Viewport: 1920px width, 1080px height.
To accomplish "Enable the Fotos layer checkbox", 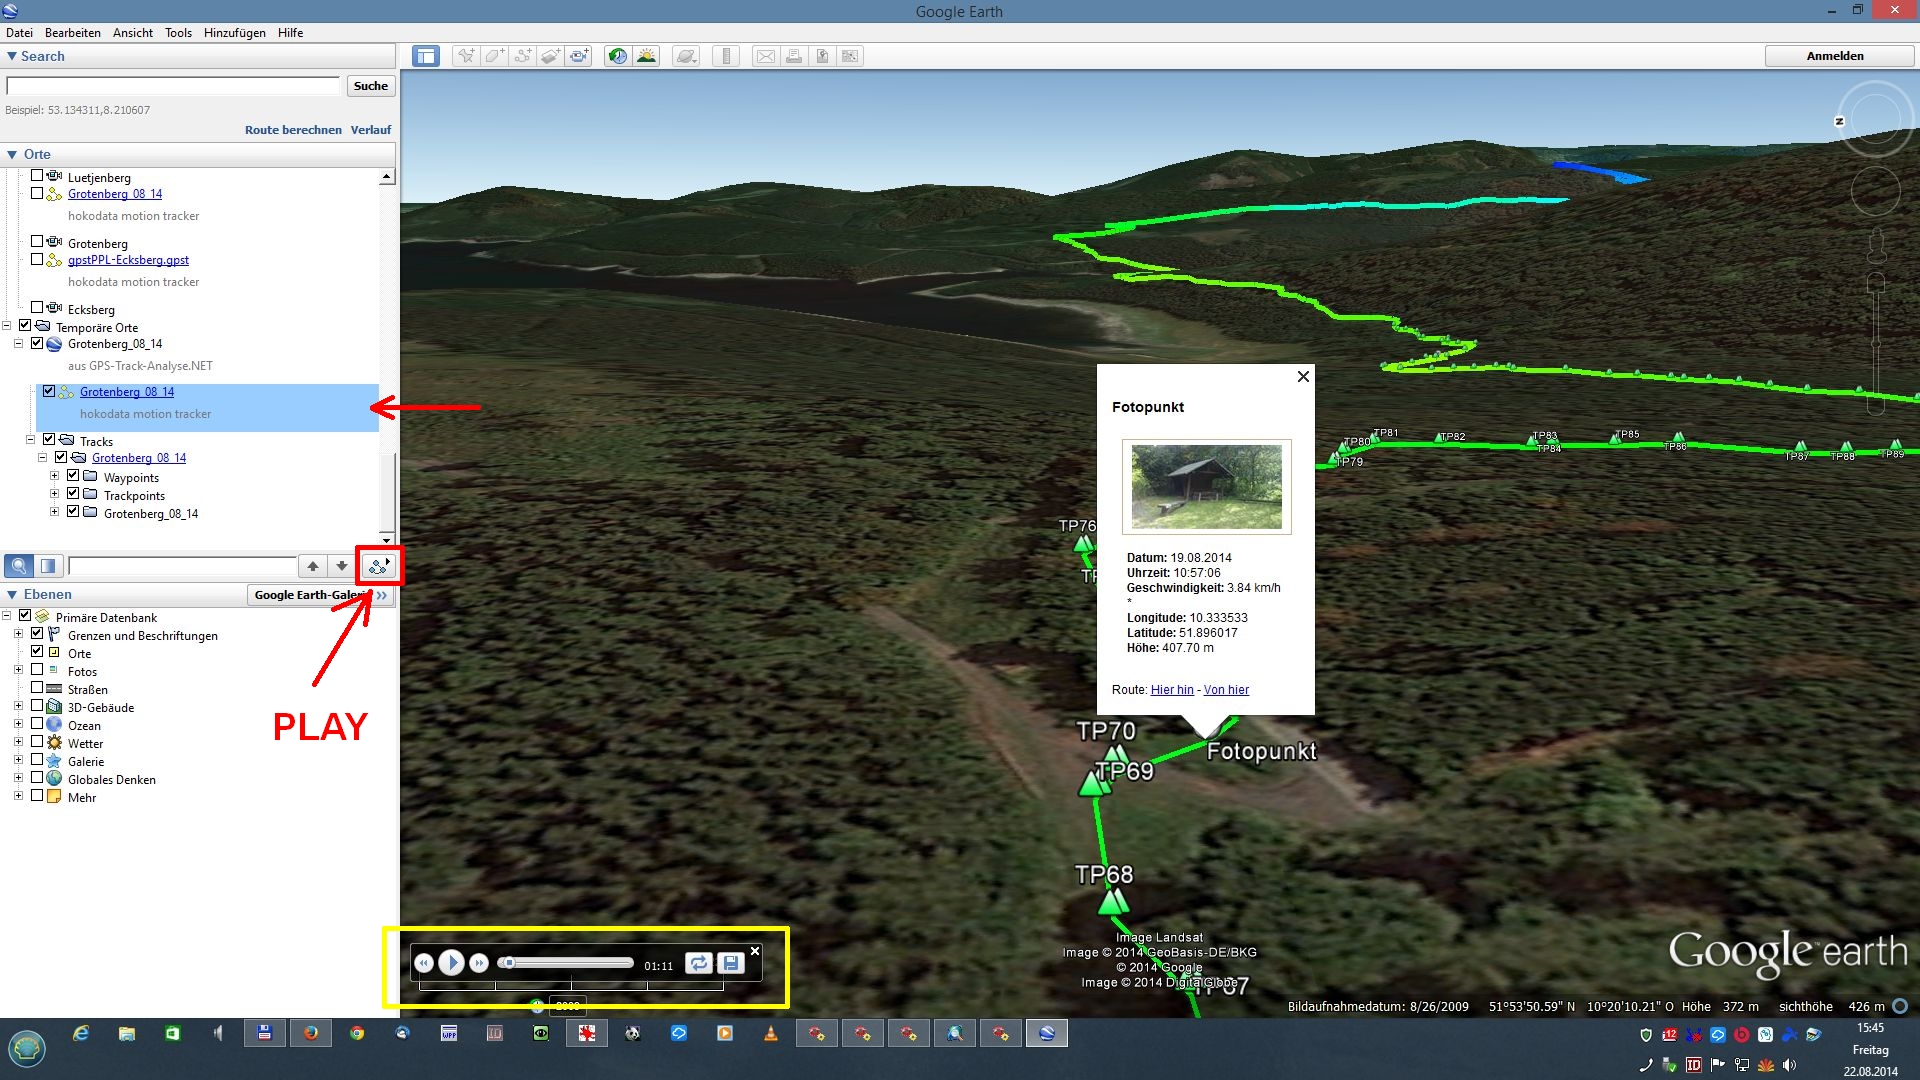I will (37, 670).
